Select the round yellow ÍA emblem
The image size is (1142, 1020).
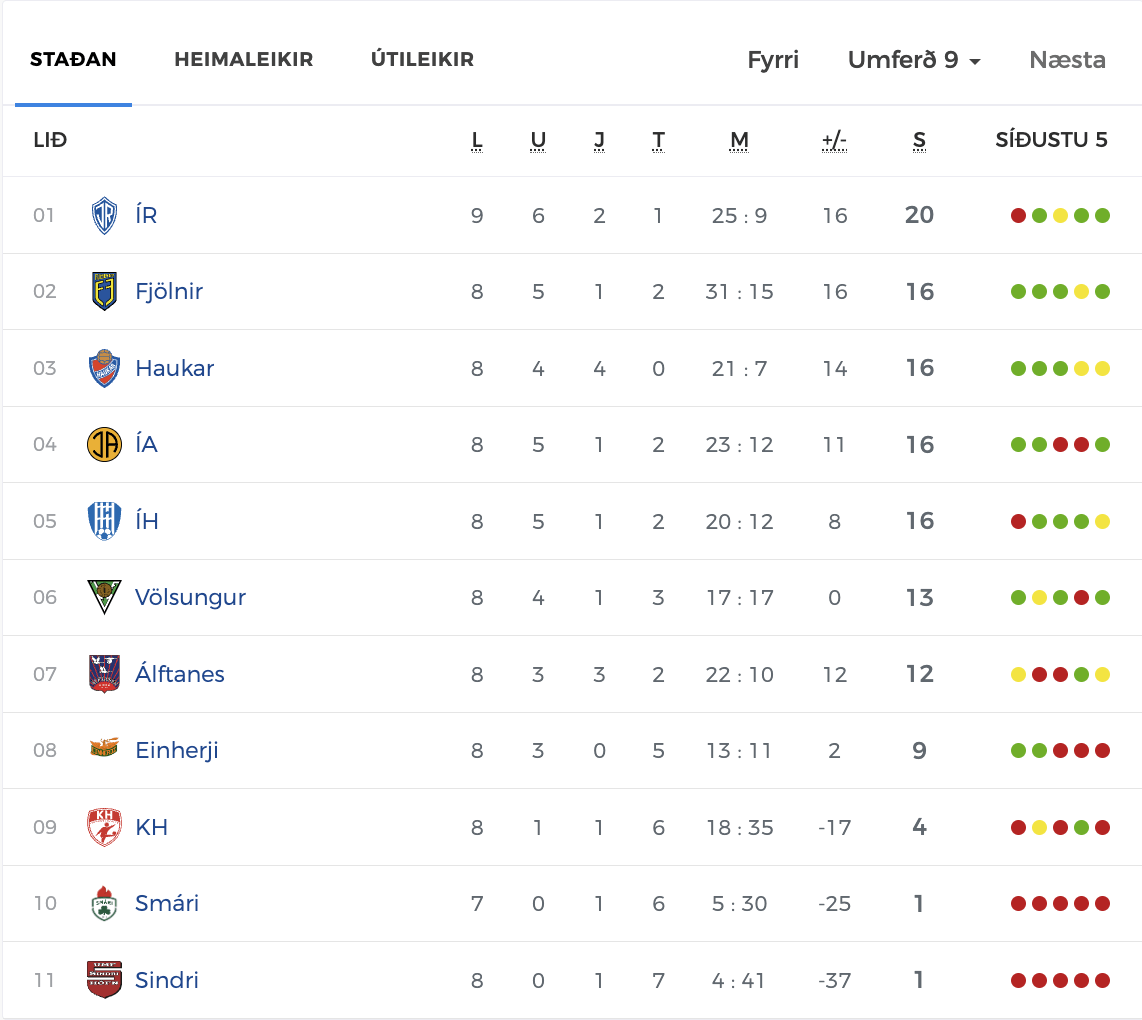coord(104,444)
